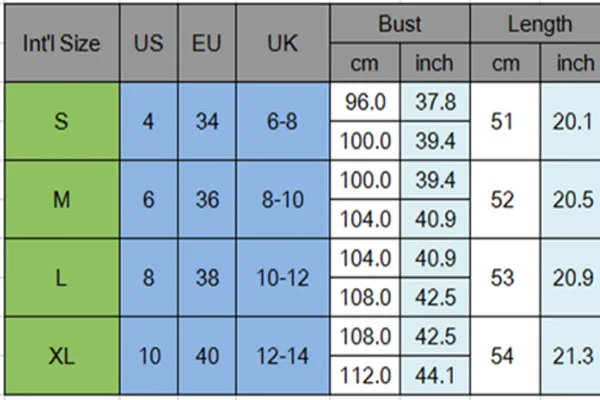
Task: Click the green S size cell
Action: [61, 122]
